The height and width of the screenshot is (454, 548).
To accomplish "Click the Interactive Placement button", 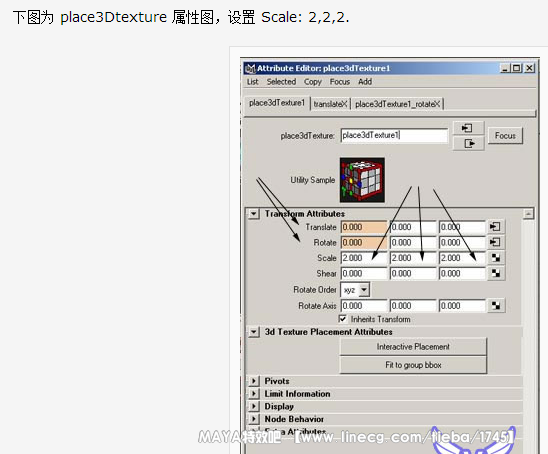I will coord(413,347).
